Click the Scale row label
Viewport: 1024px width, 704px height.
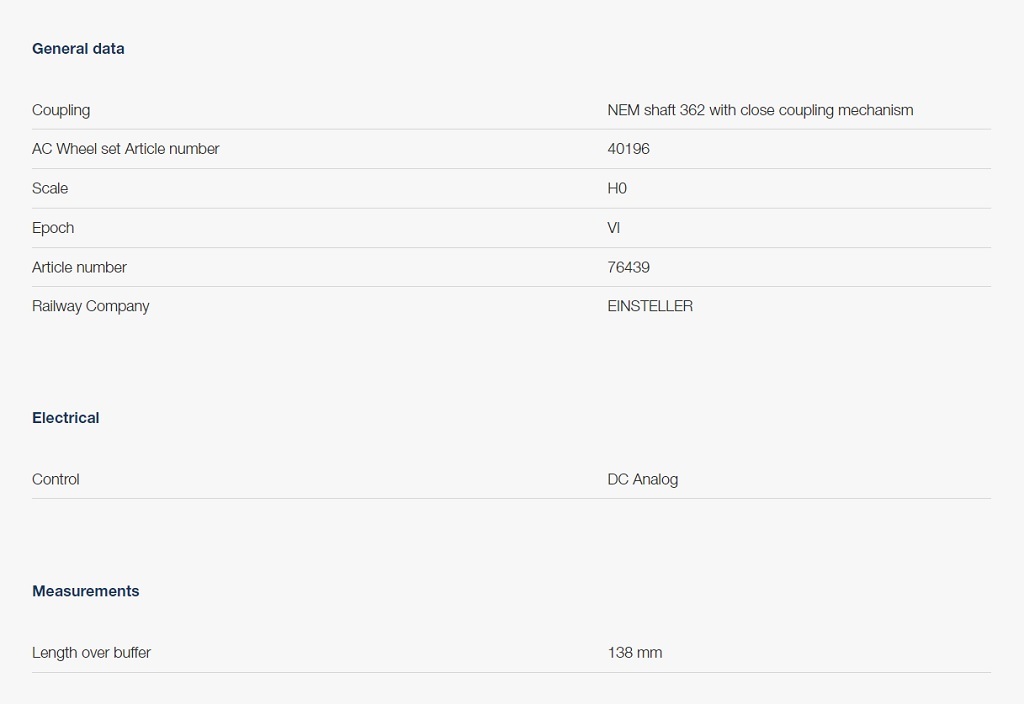pos(50,188)
